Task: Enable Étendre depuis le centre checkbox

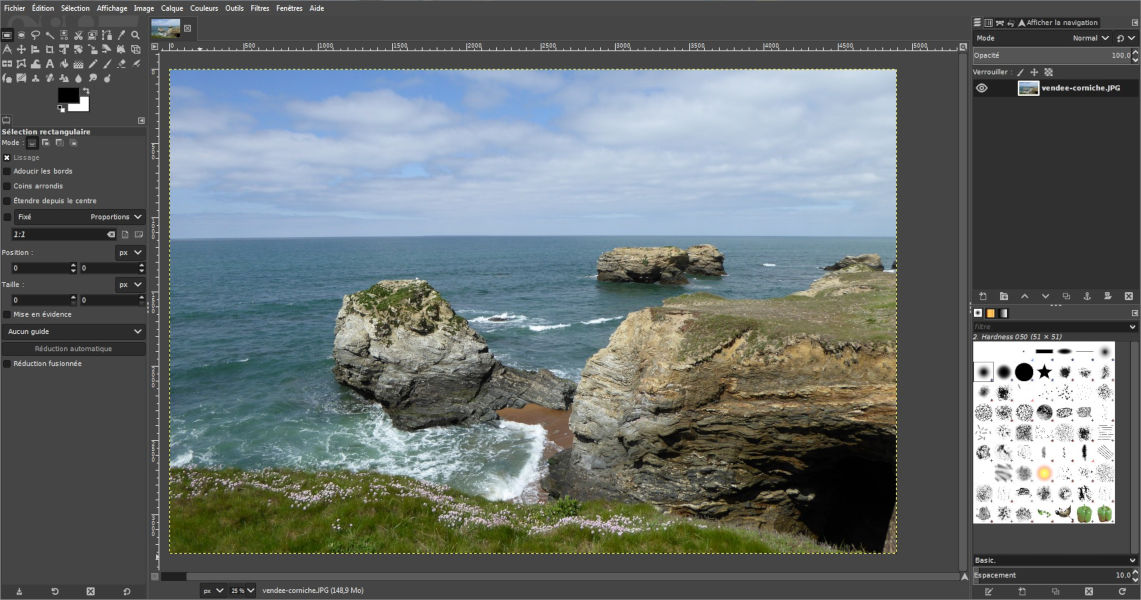Action: 7,201
